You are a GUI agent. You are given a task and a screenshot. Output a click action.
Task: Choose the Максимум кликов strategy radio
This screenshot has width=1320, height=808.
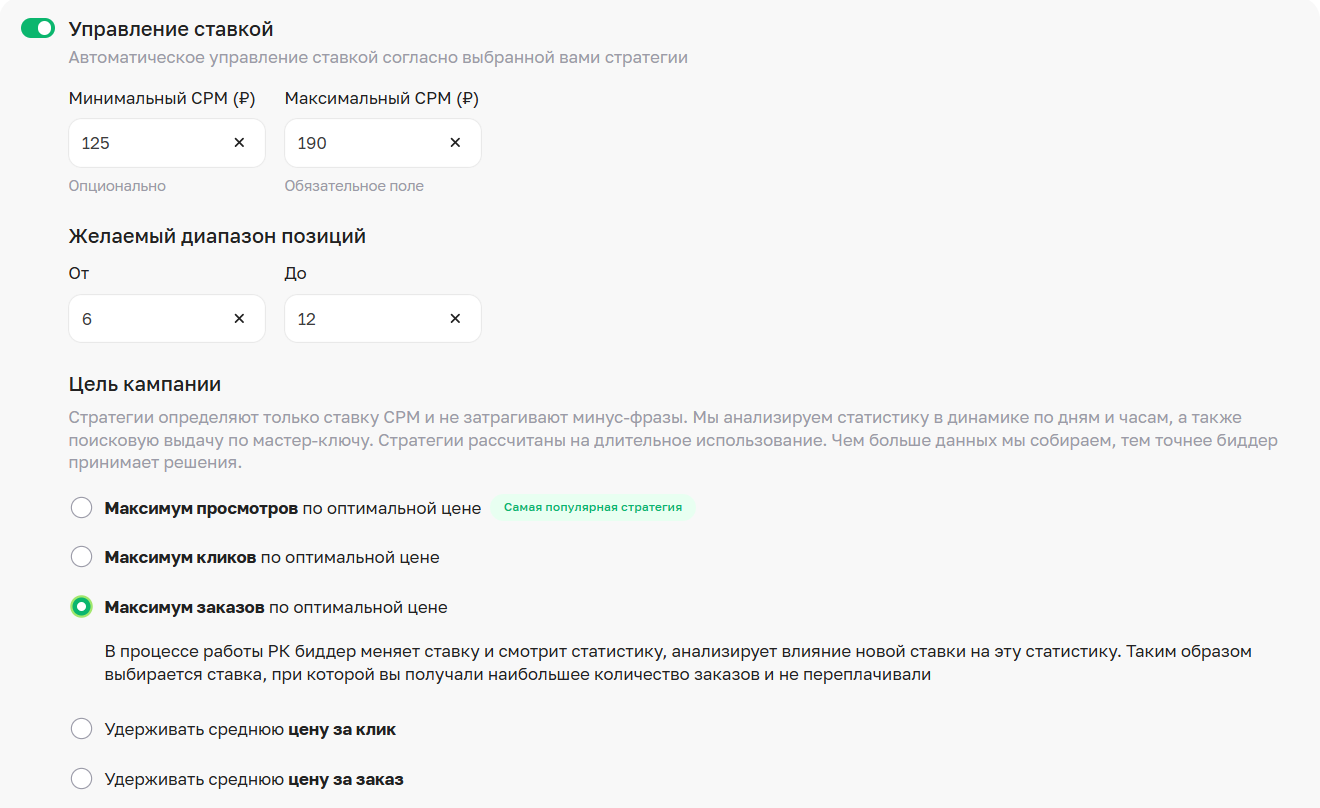point(81,557)
